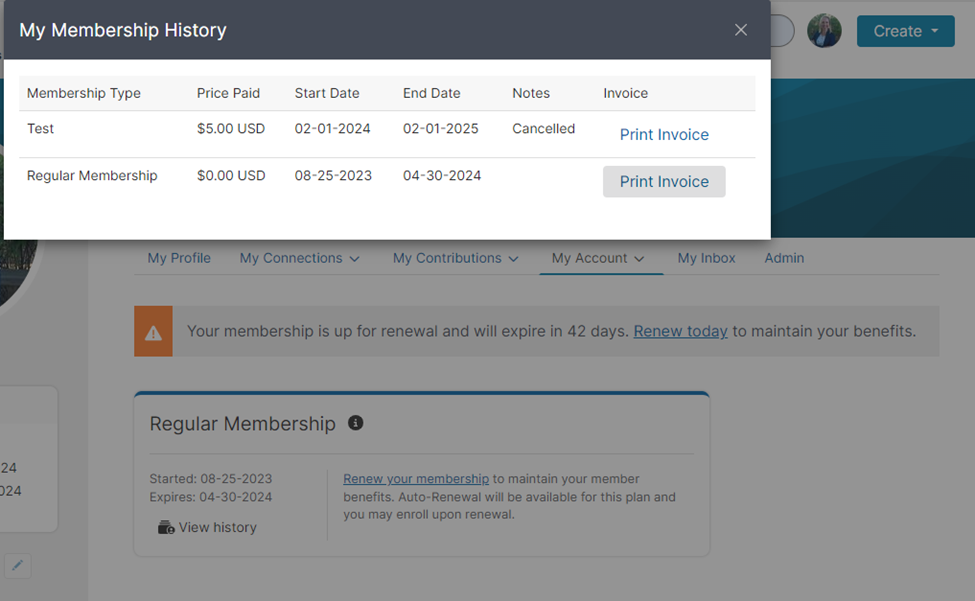The image size is (975, 601).
Task: Click the Renew your membership link
Action: point(416,479)
